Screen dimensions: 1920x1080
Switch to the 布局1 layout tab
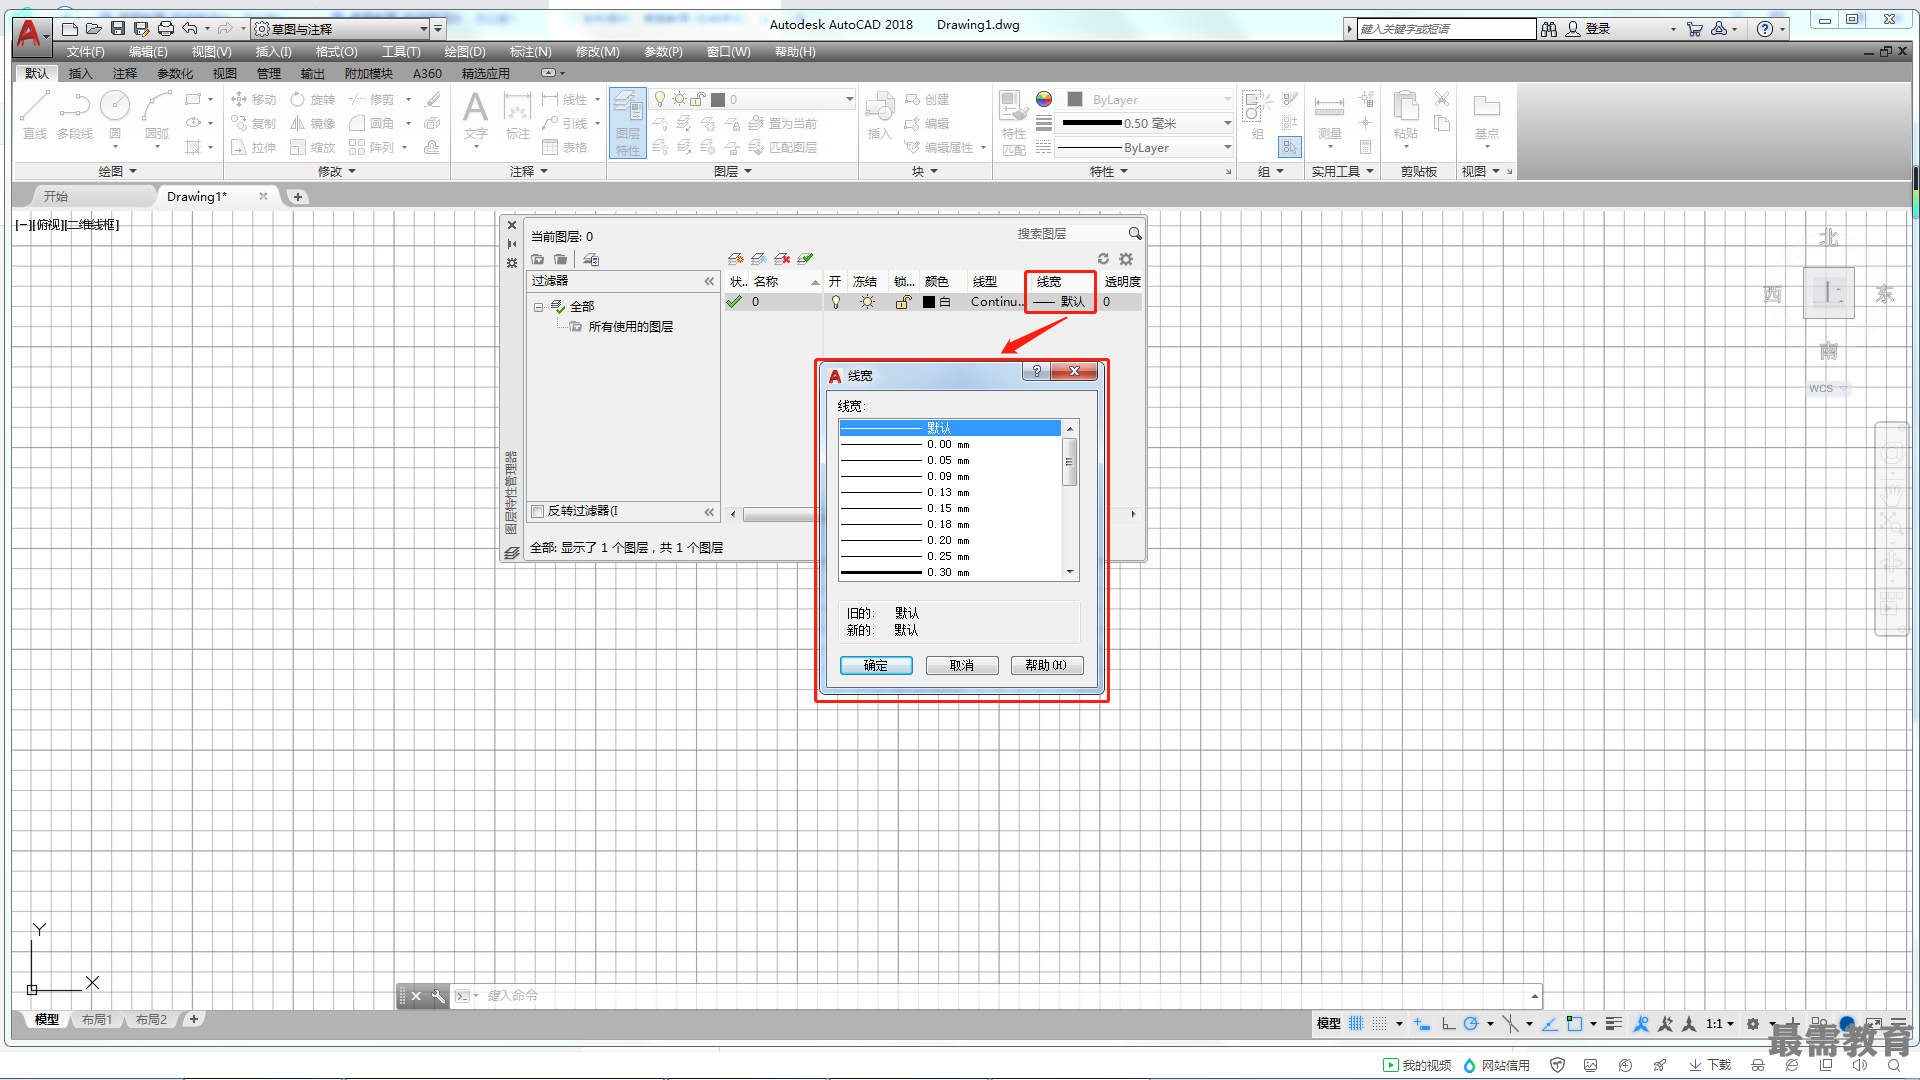[97, 1019]
